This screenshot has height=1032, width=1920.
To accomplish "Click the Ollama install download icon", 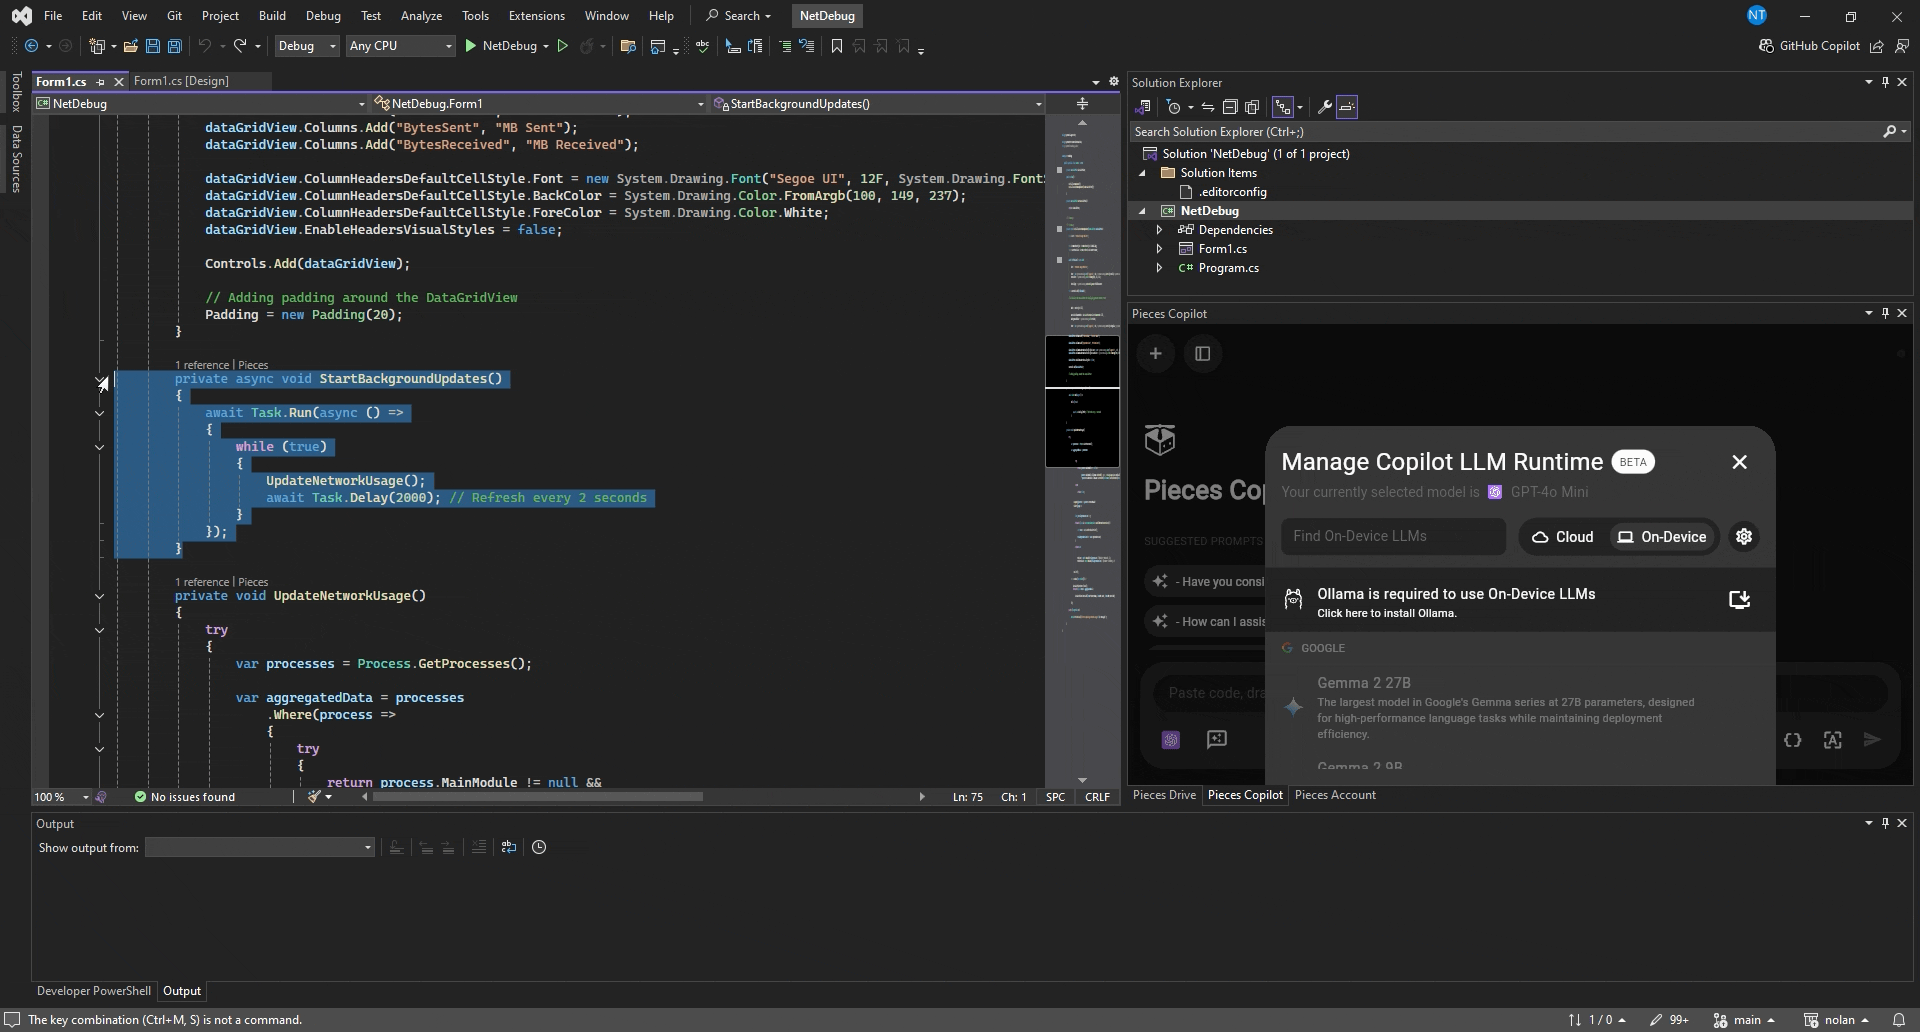I will (x=1739, y=599).
